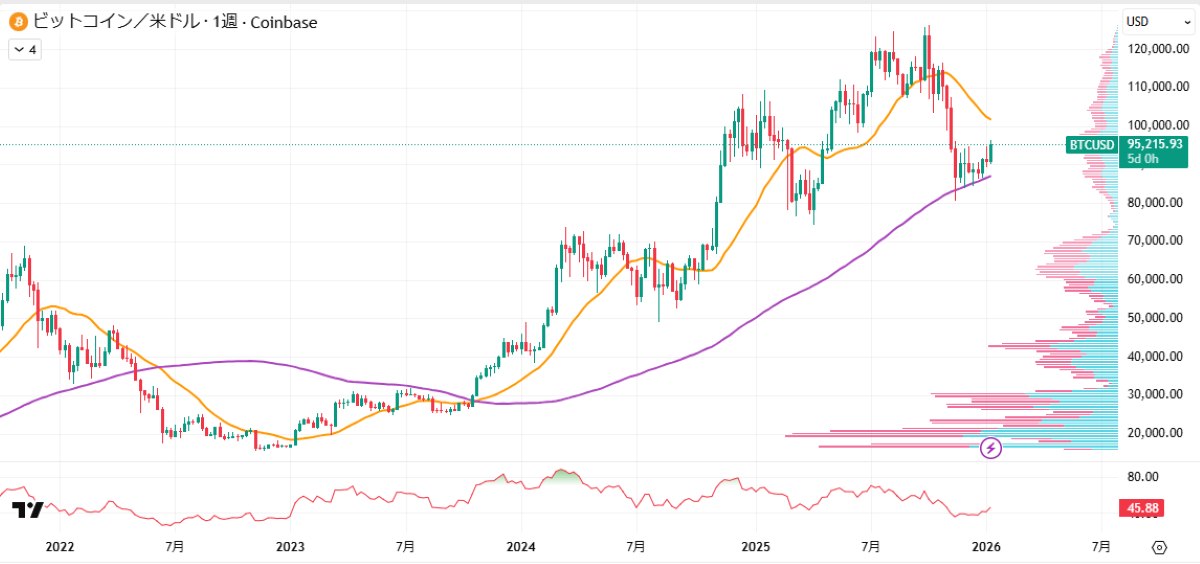Click the 2026 label on time axis

tap(986, 547)
